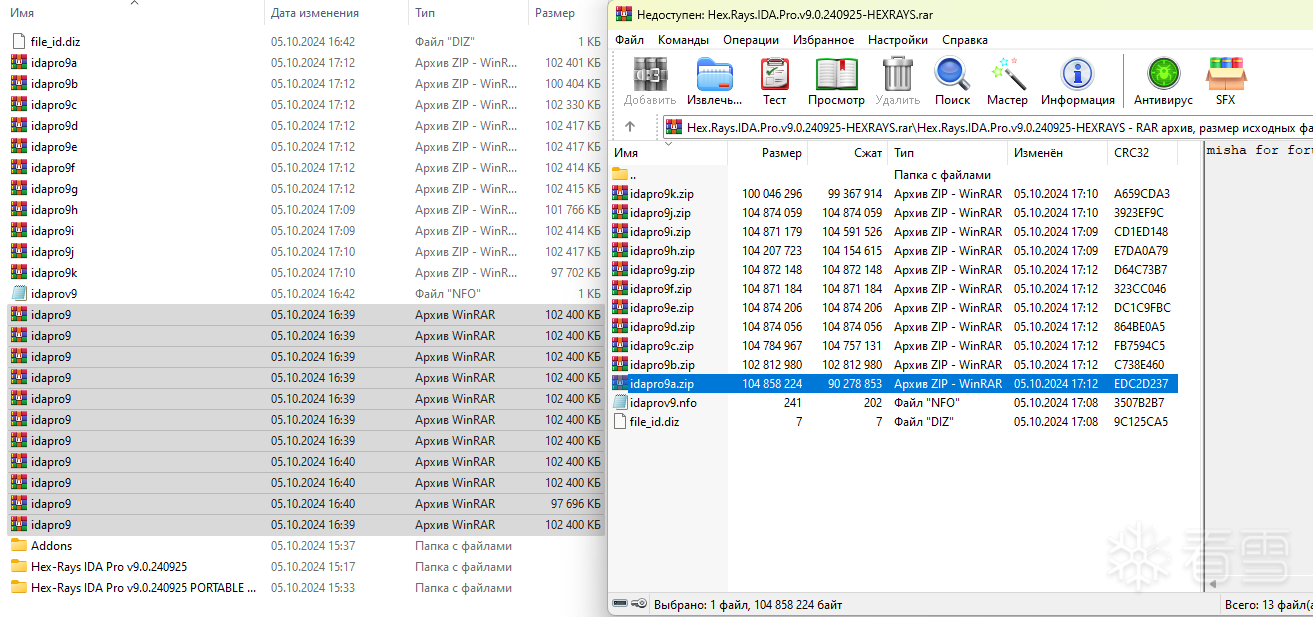Click the greyed Удалить (Delete) trash icon
Image resolution: width=1313 pixels, height=617 pixels.
click(x=898, y=75)
